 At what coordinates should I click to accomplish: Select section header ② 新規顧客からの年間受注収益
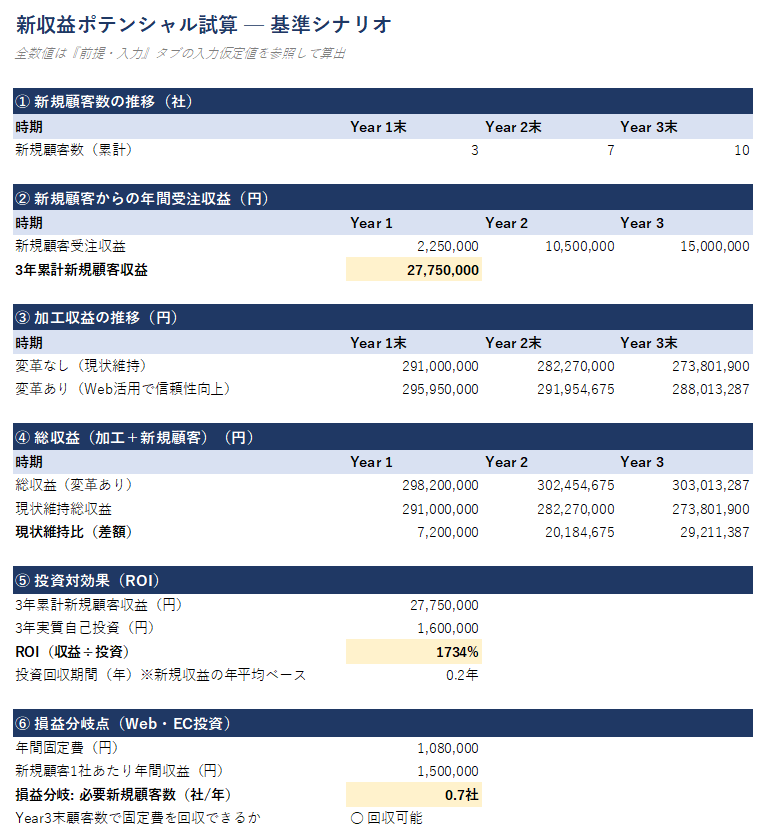click(383, 198)
